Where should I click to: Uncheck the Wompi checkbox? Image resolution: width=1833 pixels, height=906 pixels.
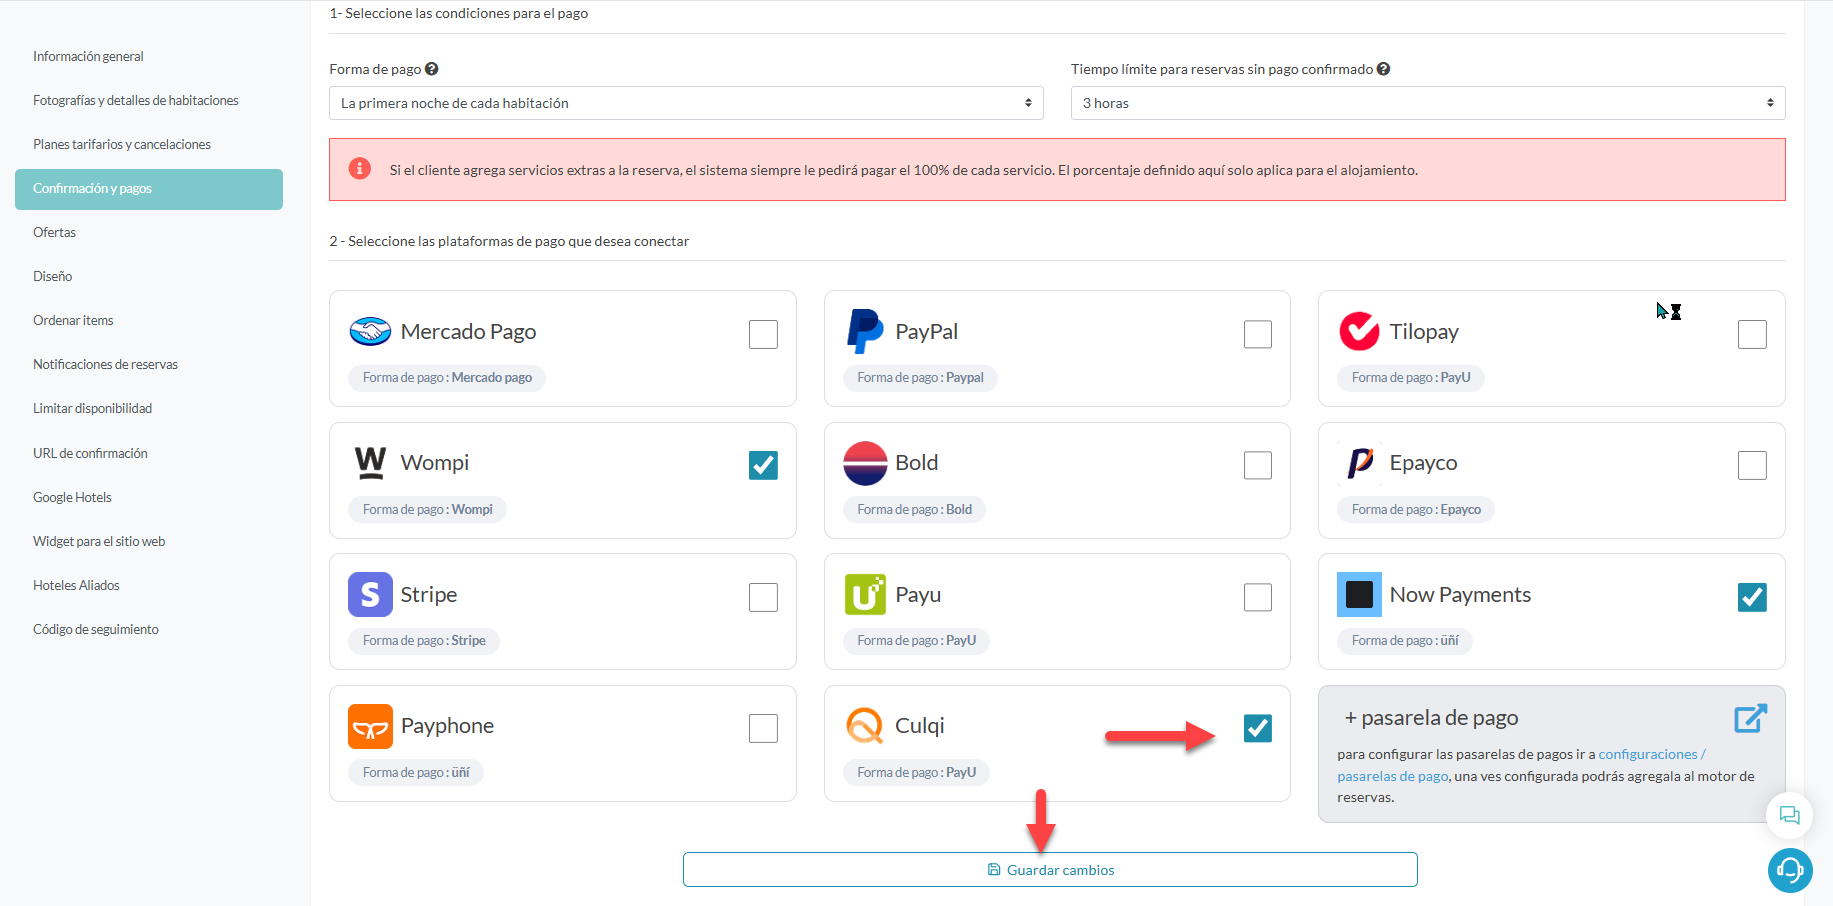(x=763, y=465)
